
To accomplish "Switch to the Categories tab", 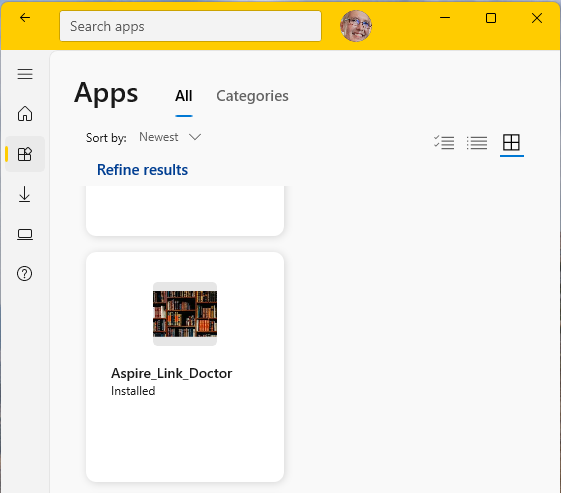I will tap(252, 96).
